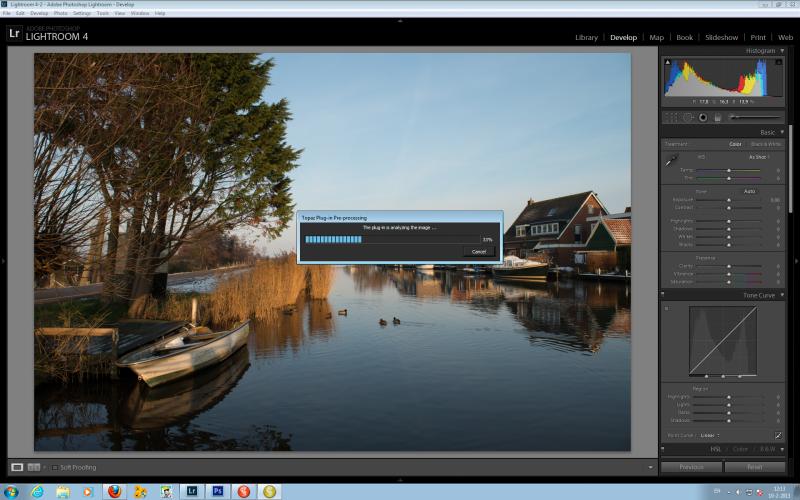The image size is (800, 500).
Task: Switch to Photoshop taskbar icon
Action: 218,491
